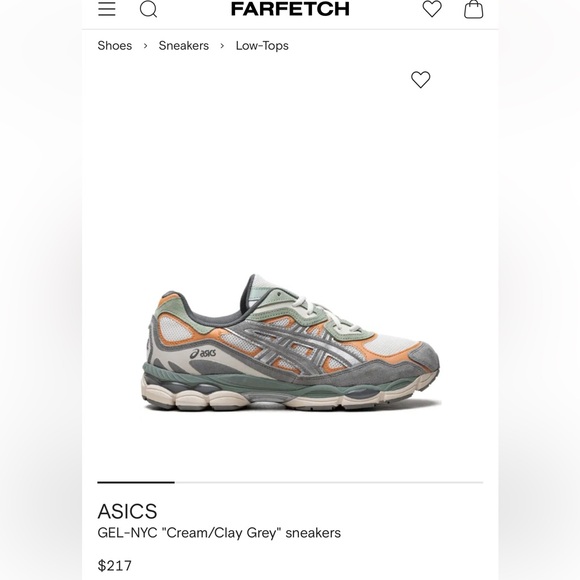Open the hamburger navigation menu
Screen dimensions: 580x580
tap(107, 9)
